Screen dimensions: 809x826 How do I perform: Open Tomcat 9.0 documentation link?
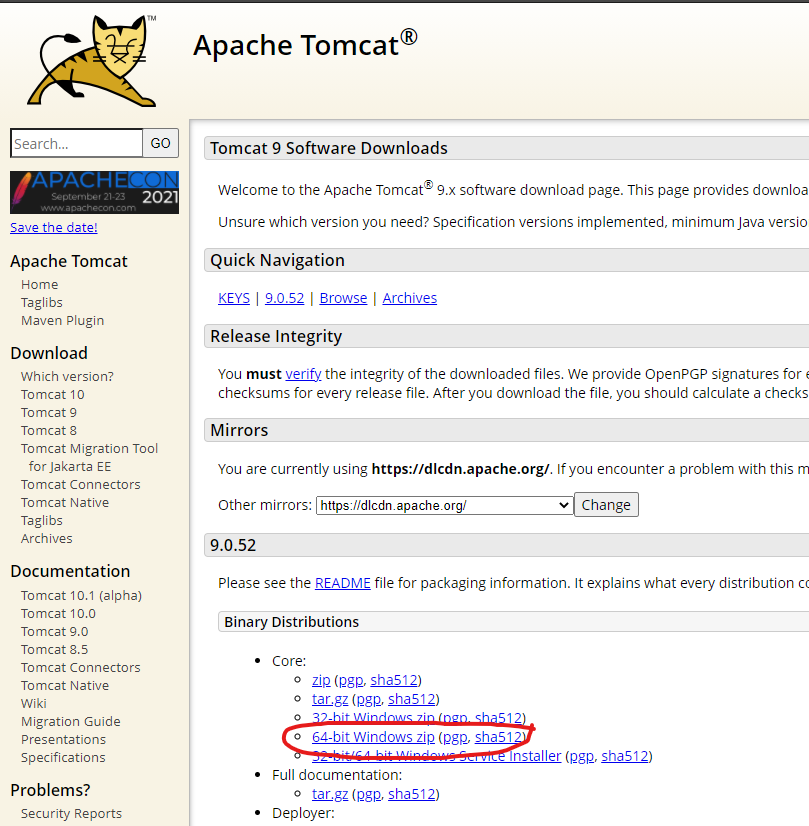[55, 632]
